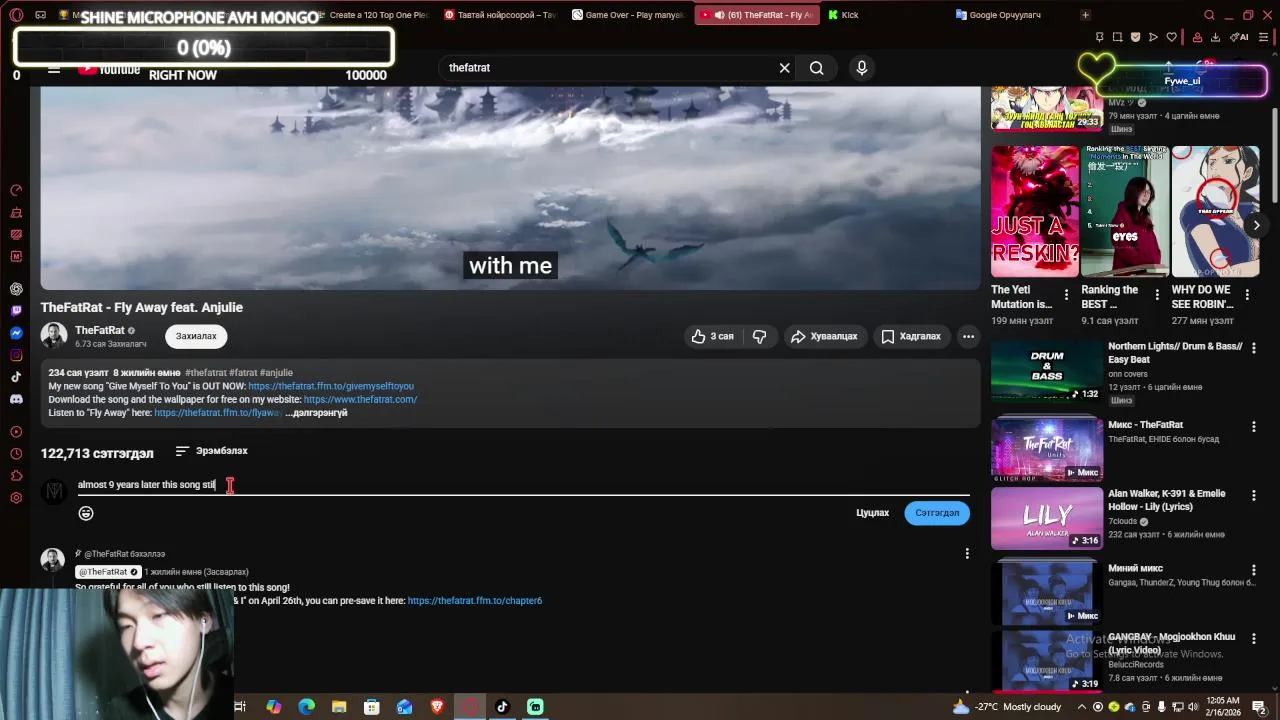Open Instagram in the sidebar
The height and width of the screenshot is (720, 1280).
coord(16,355)
